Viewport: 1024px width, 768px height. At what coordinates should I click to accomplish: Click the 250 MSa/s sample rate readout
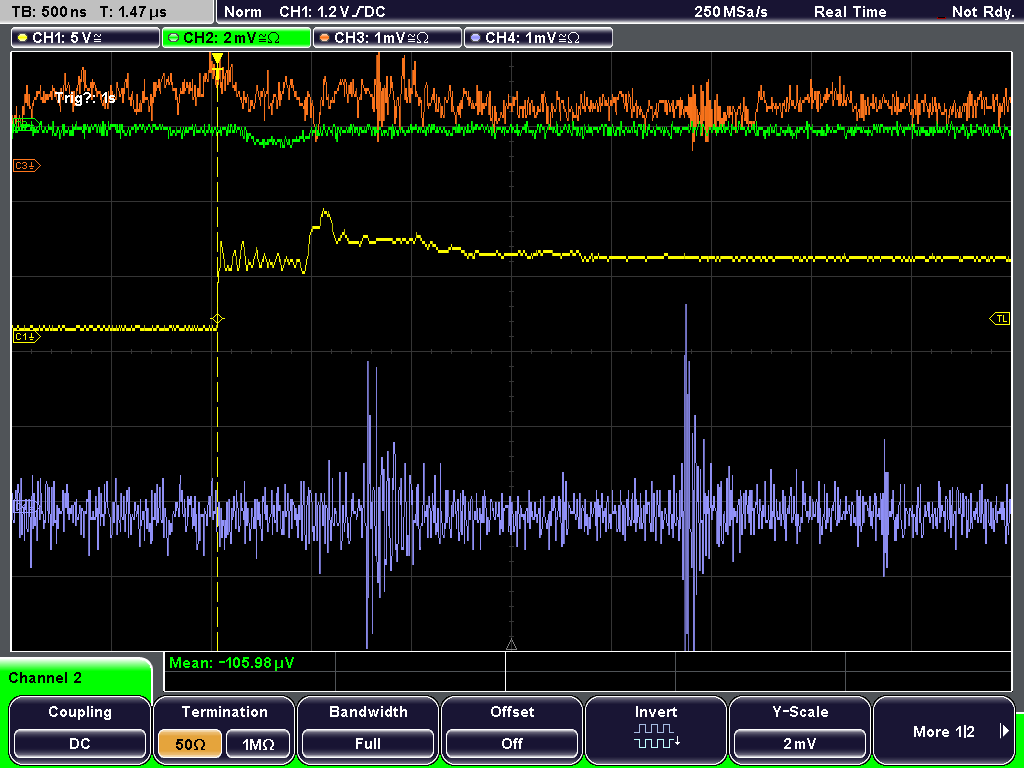click(731, 12)
